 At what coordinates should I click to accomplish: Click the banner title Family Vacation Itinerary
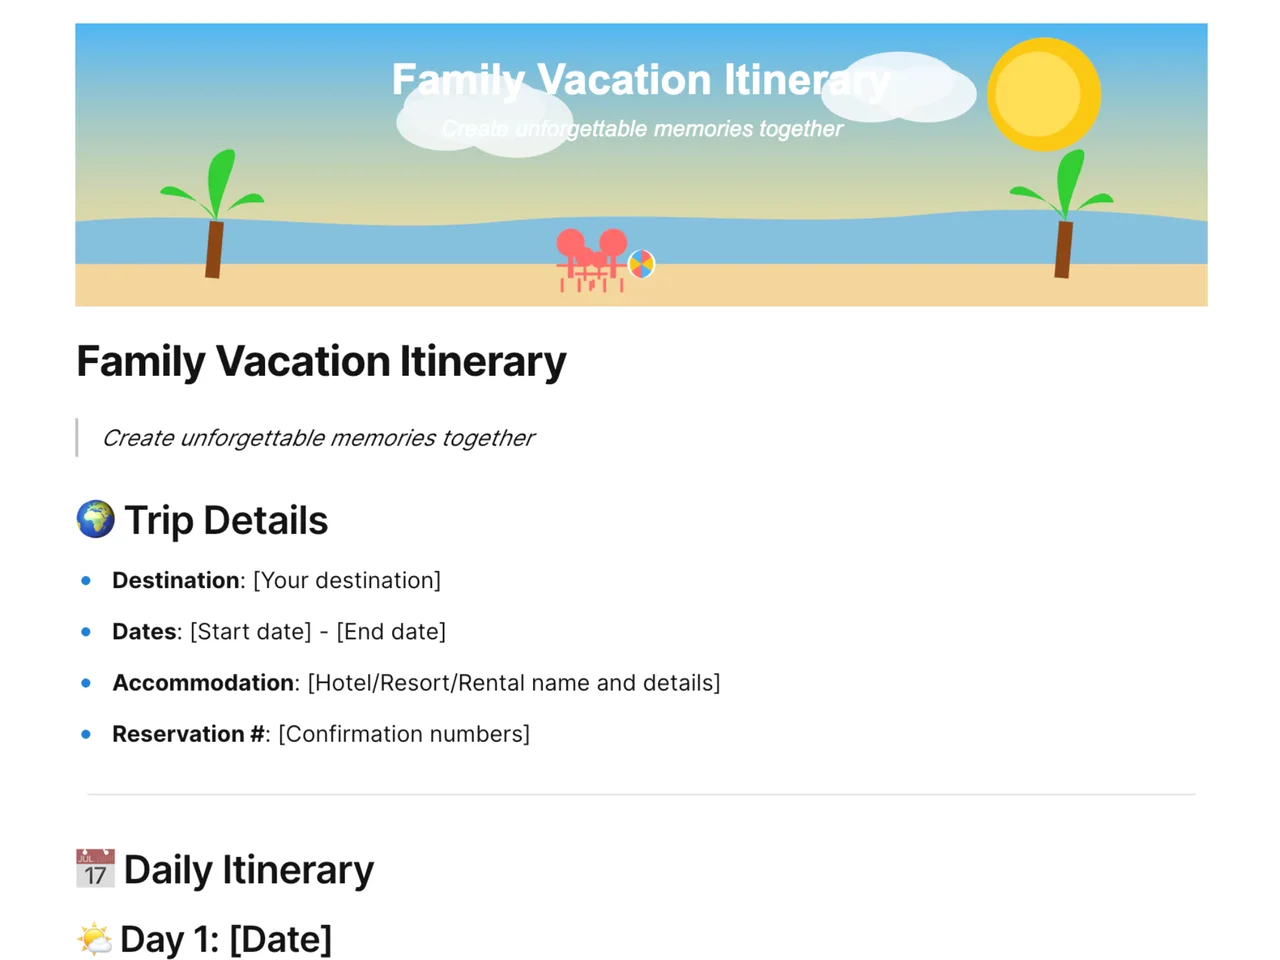(x=641, y=80)
